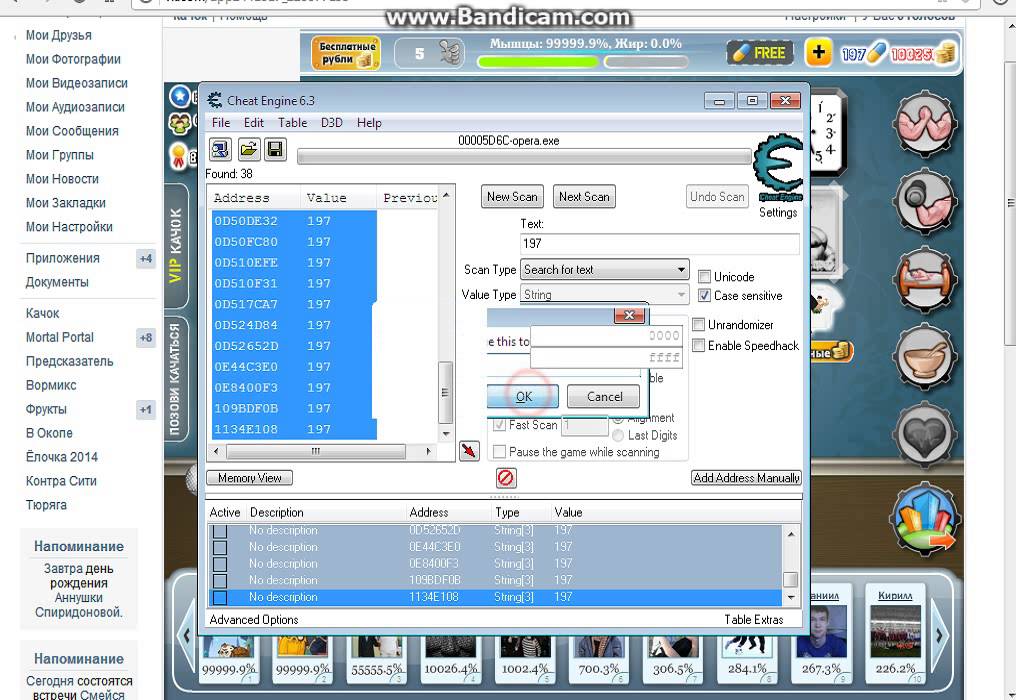Open the Scan Type dropdown

(x=605, y=270)
